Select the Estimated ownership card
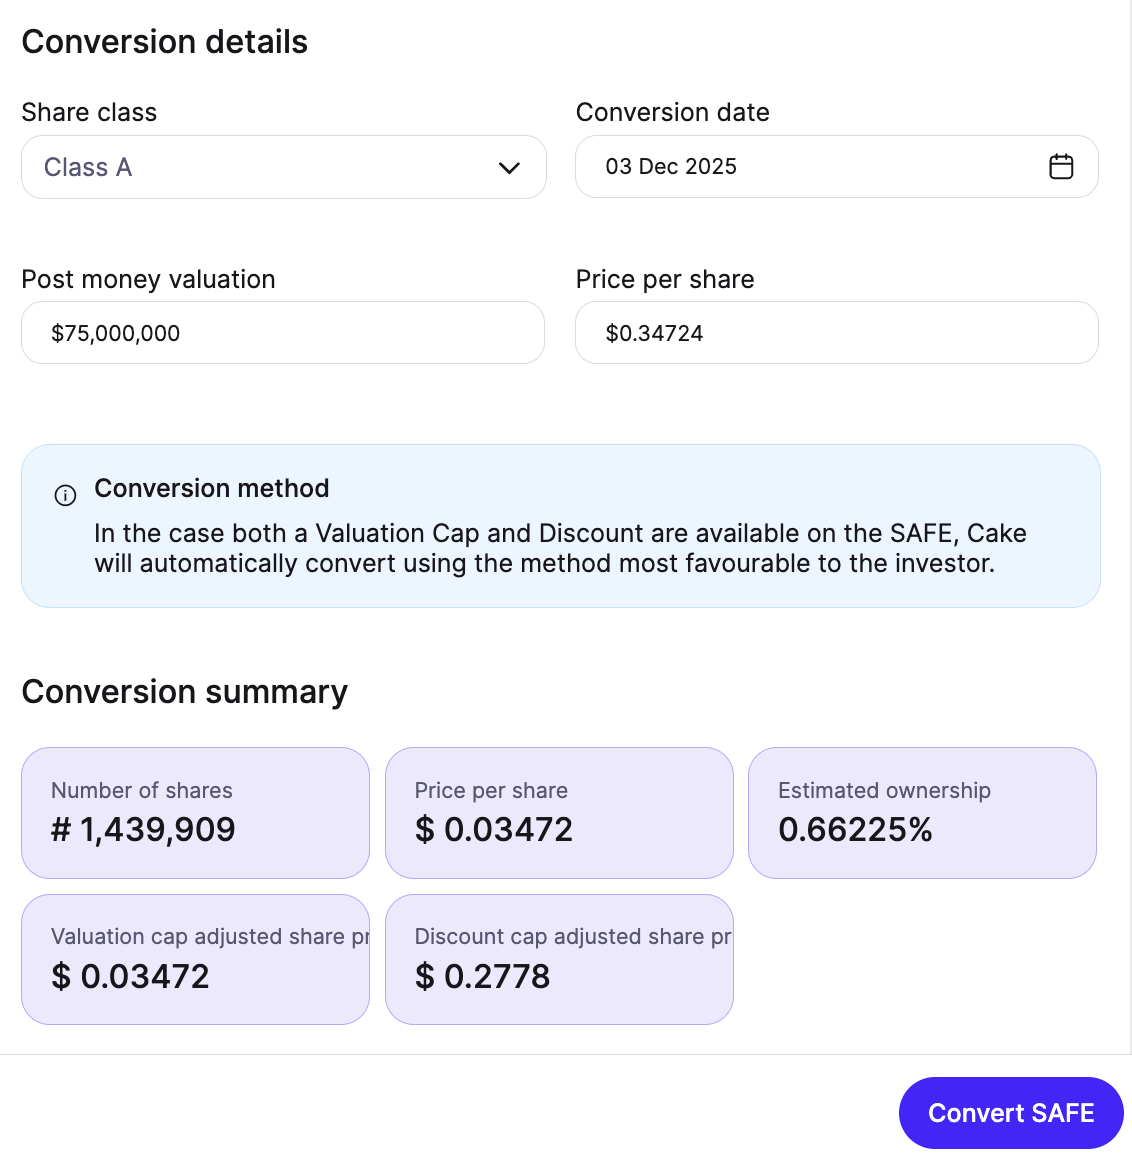The height and width of the screenshot is (1160, 1132). coord(922,812)
